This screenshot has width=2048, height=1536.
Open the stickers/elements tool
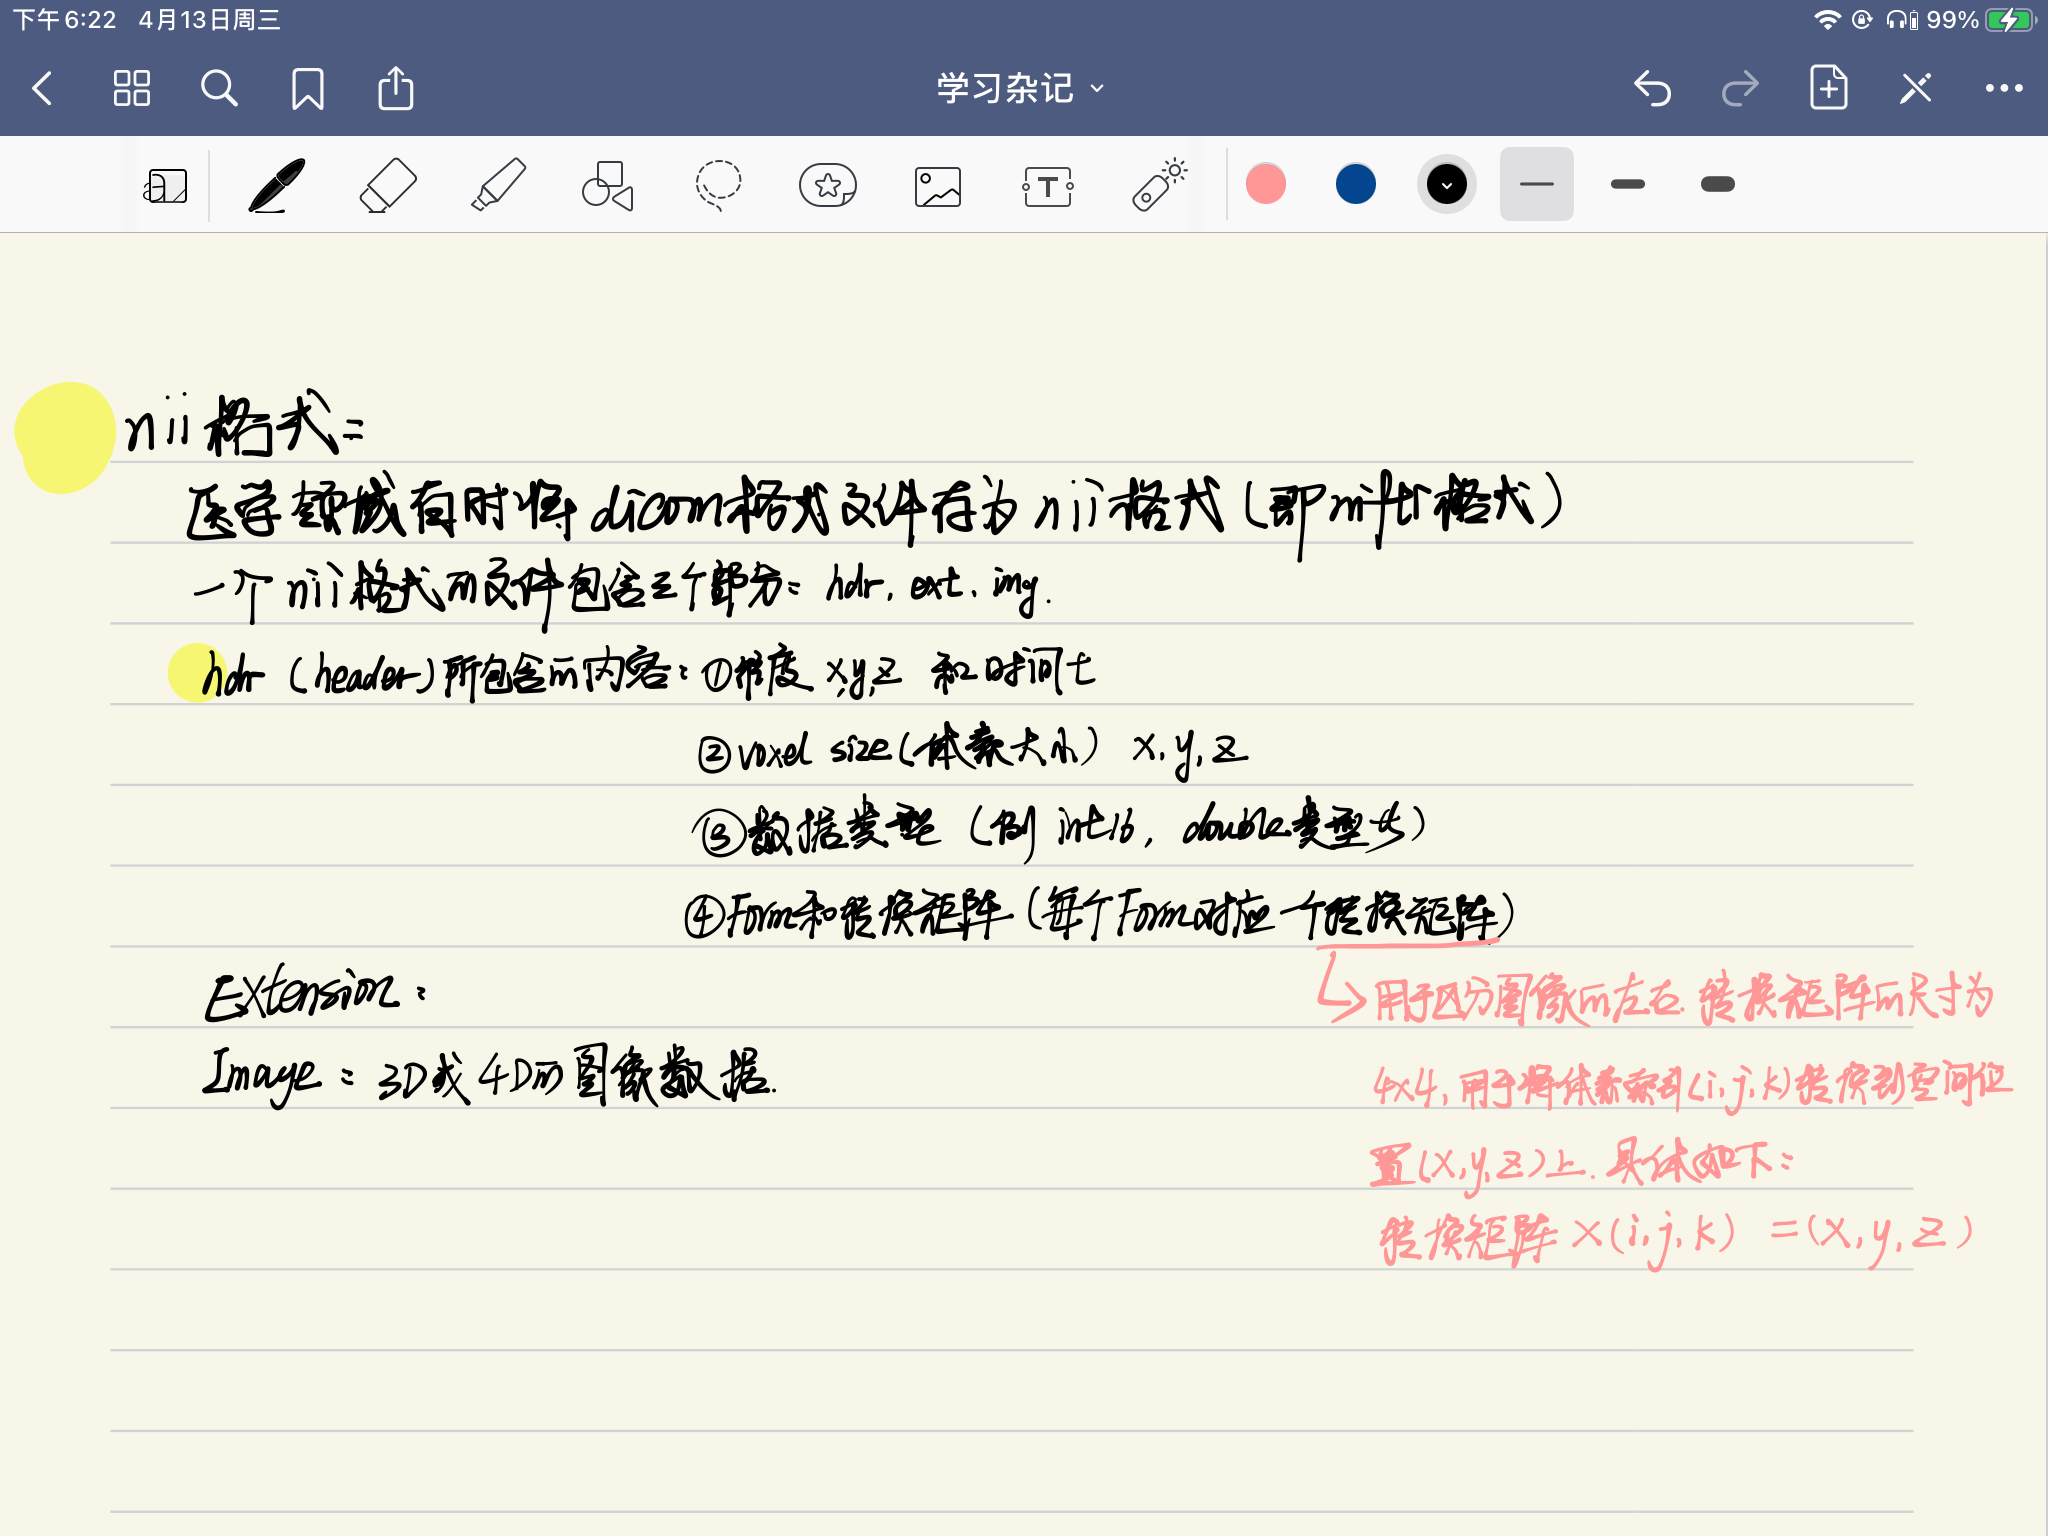tap(828, 184)
